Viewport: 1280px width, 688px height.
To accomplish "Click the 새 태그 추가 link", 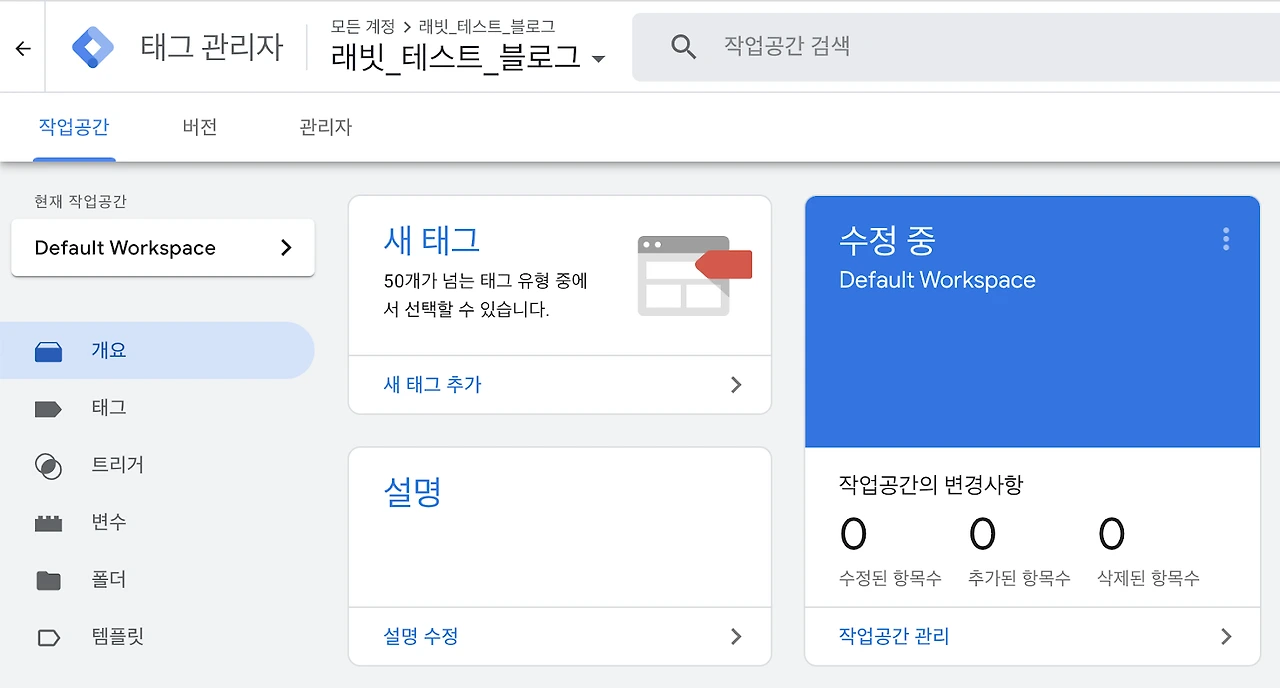I will [x=433, y=384].
